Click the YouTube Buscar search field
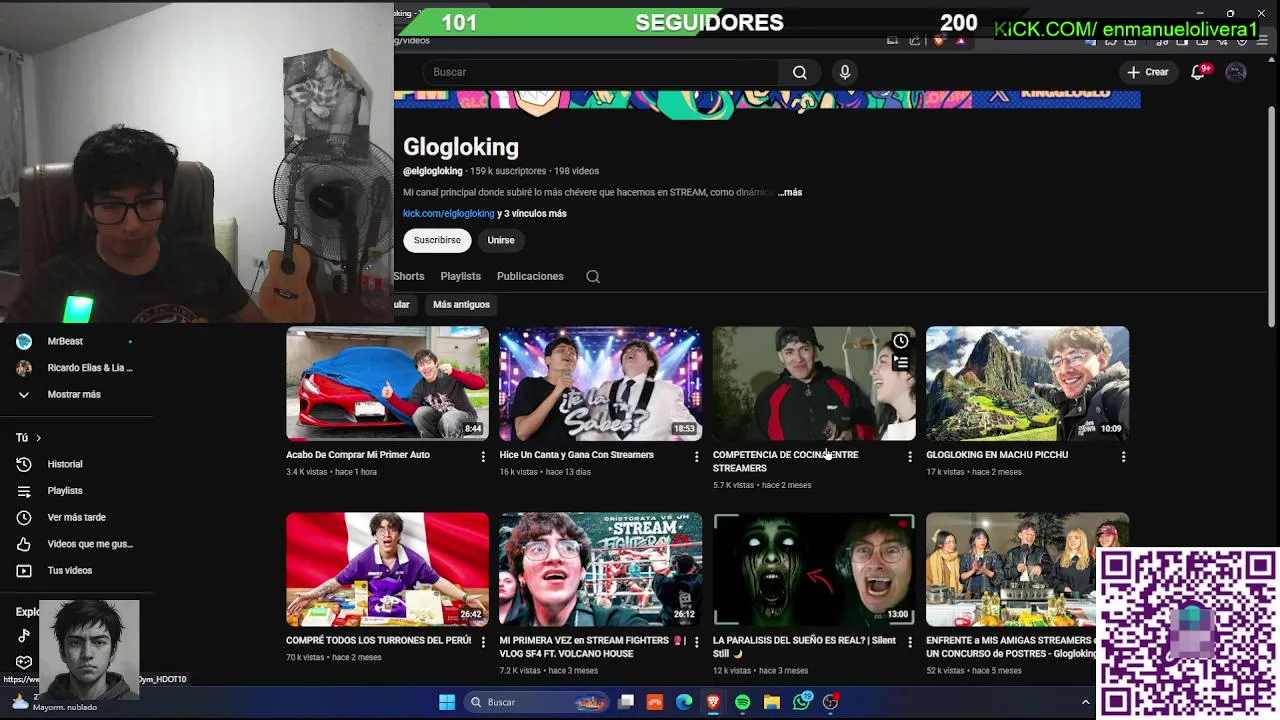The width and height of the screenshot is (1280, 720). tap(600, 72)
